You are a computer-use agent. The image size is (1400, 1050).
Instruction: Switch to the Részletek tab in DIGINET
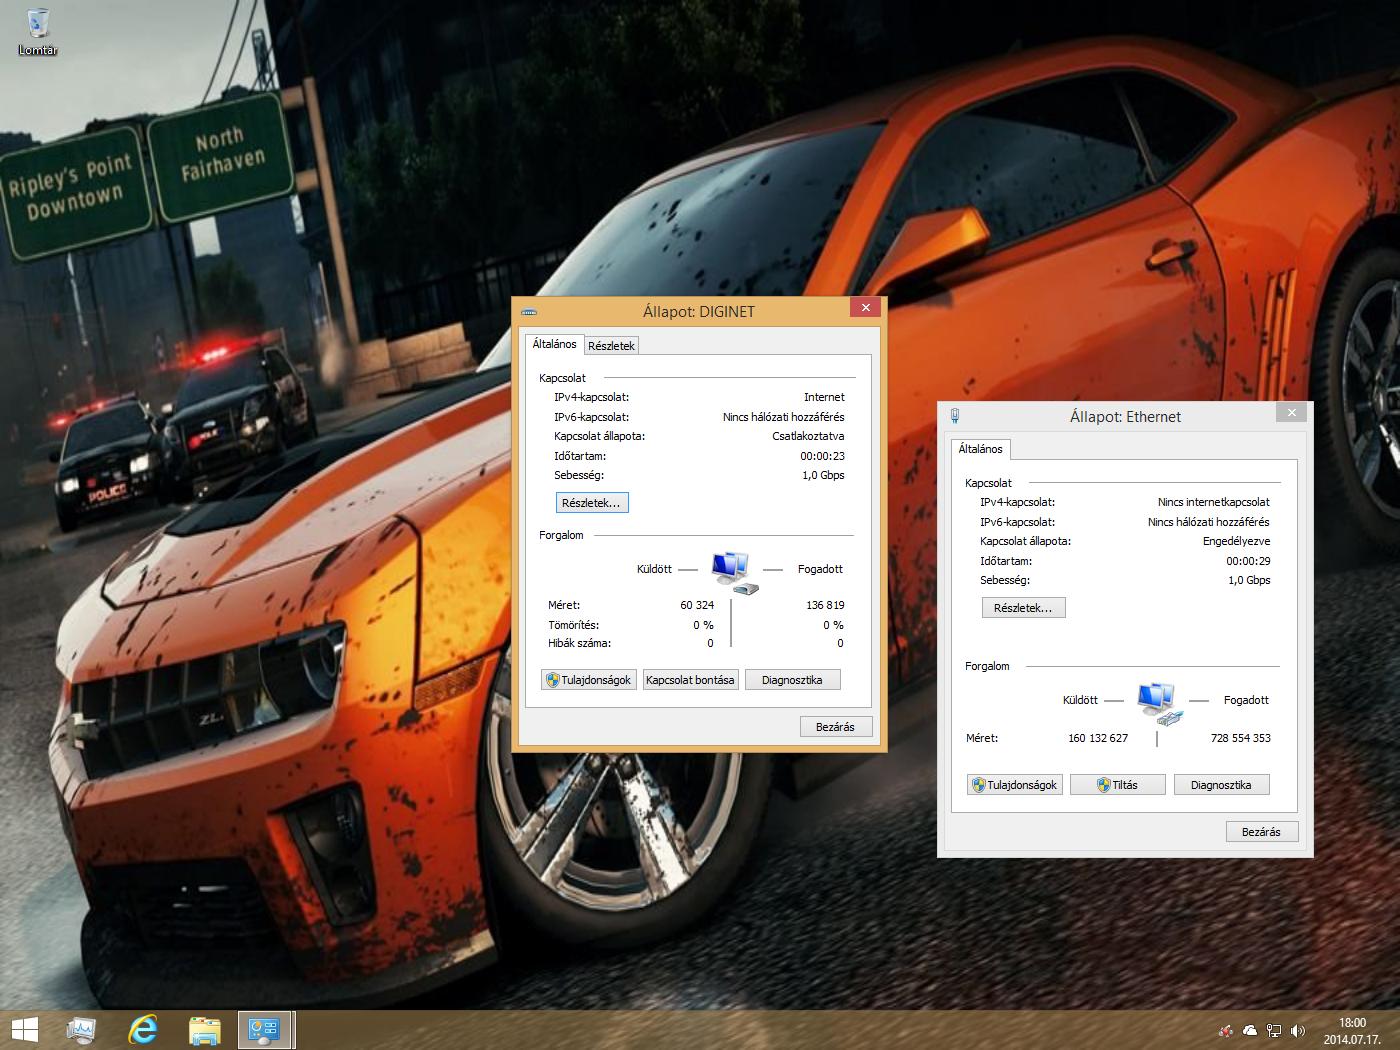611,346
